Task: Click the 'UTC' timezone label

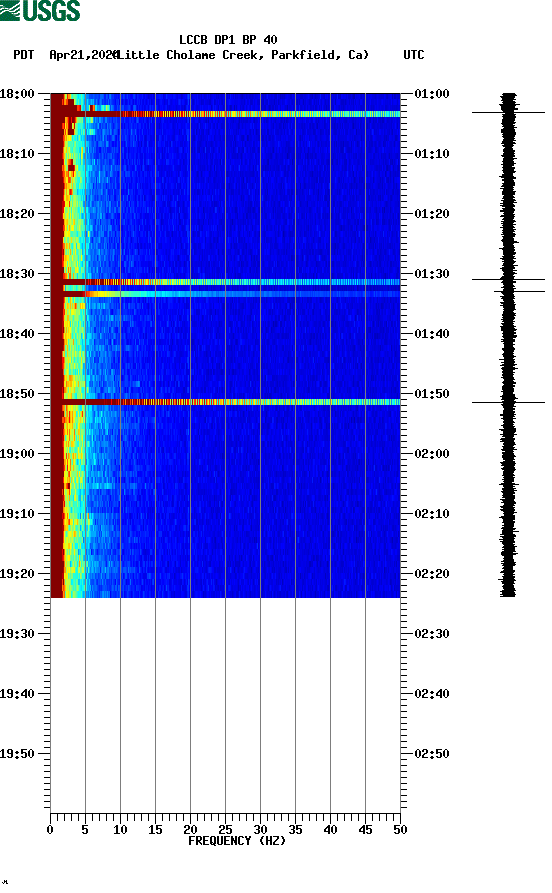Action: coord(414,55)
